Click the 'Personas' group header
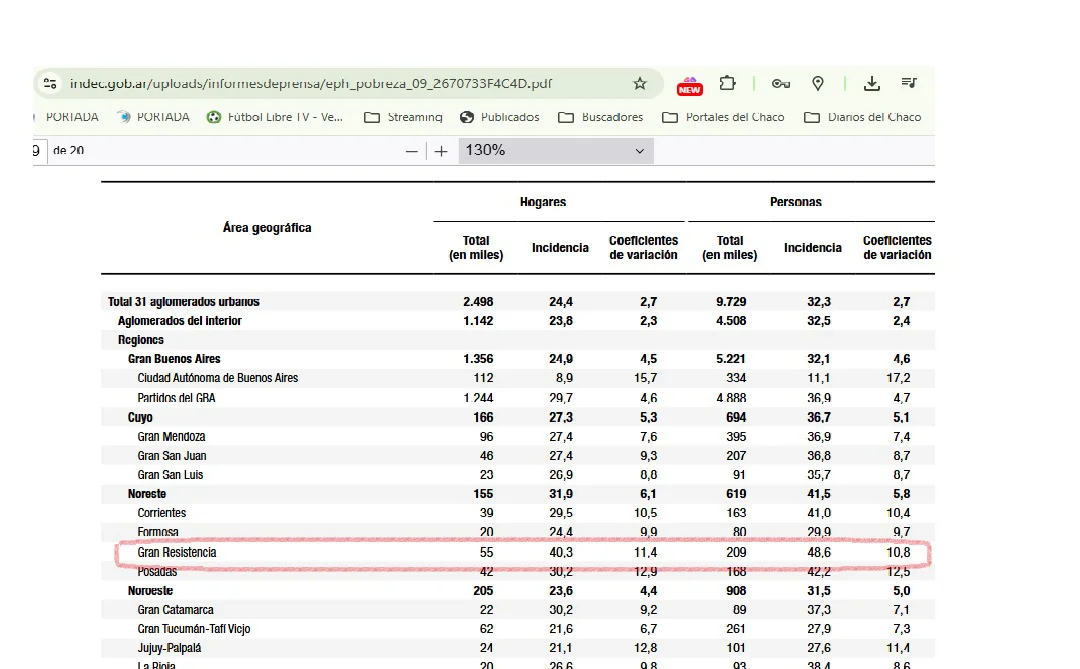Image resolution: width=1080 pixels, height=669 pixels. (x=796, y=203)
